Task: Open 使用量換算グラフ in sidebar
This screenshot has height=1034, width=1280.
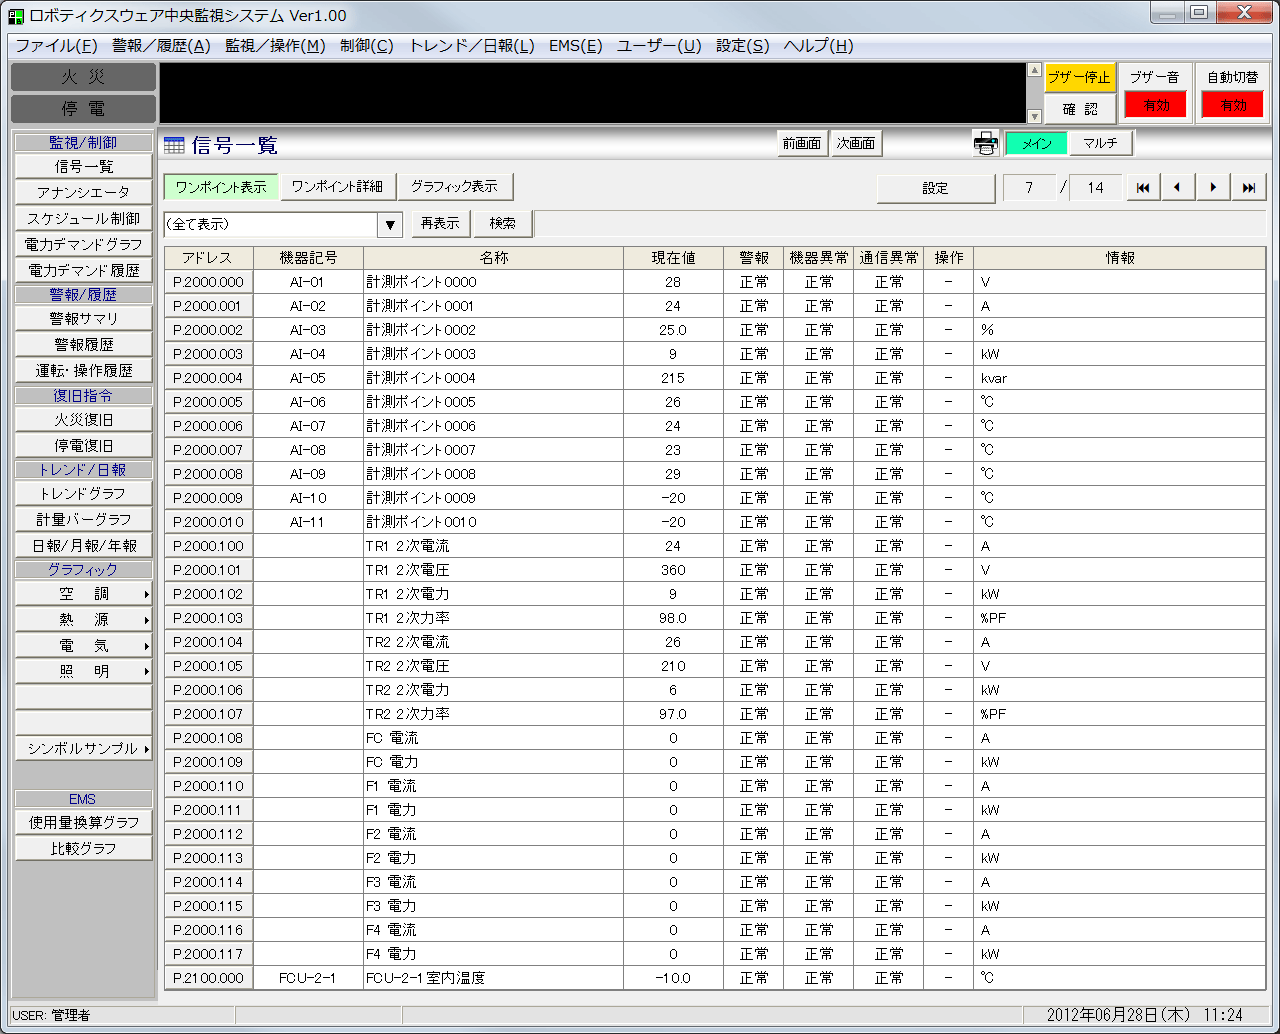Action: pos(84,823)
